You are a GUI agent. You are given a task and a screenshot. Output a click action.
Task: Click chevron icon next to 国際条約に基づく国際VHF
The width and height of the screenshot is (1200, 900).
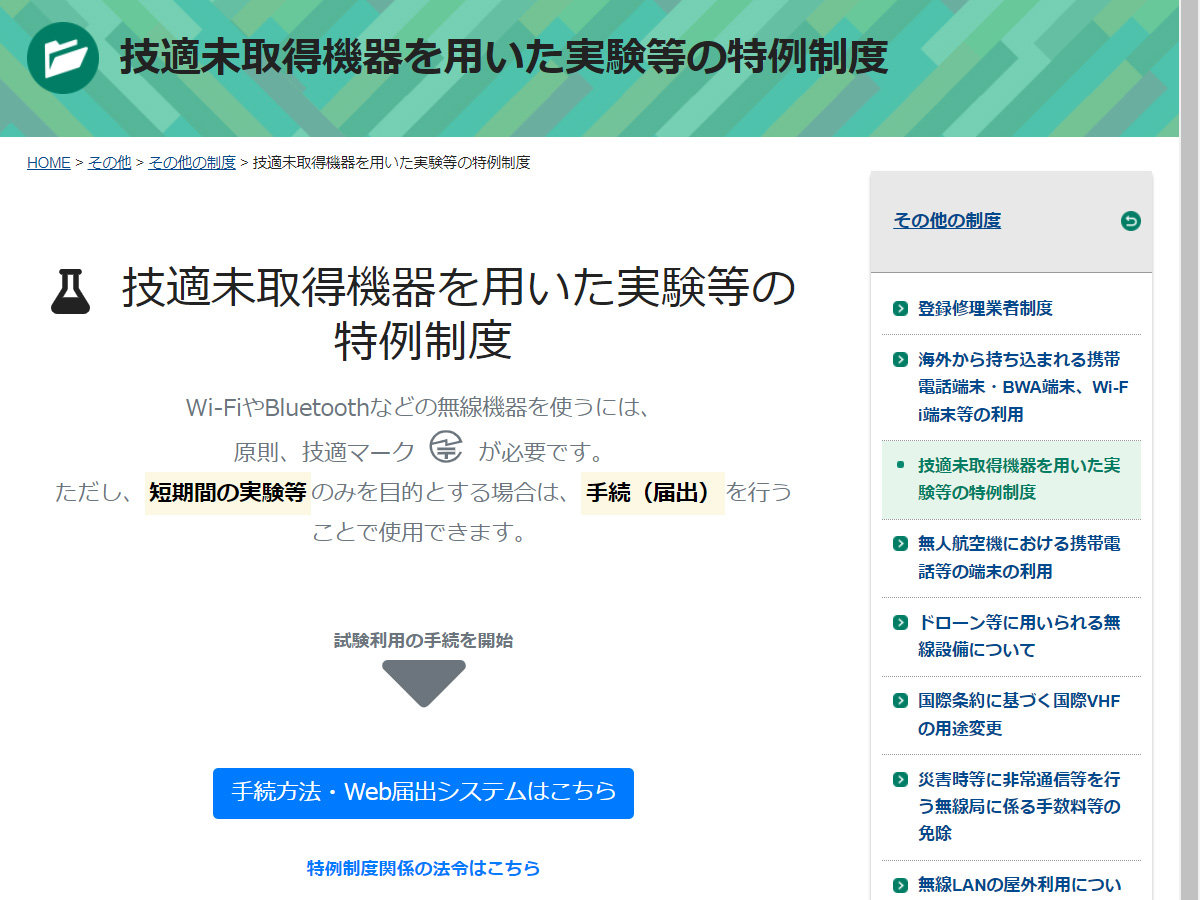click(900, 701)
